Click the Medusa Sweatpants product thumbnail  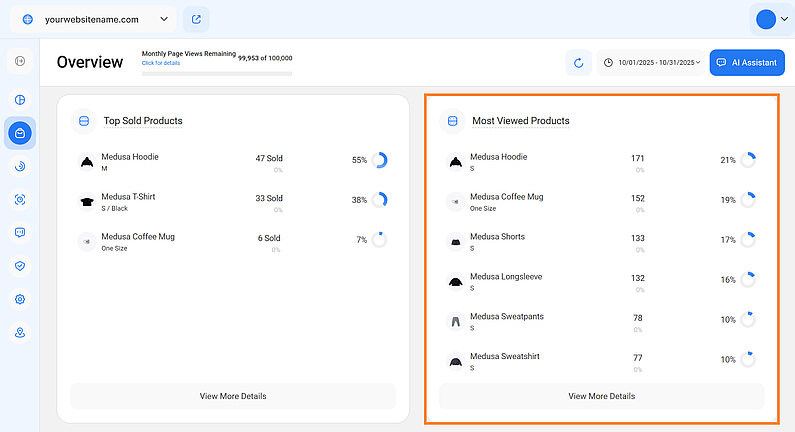[455, 321]
